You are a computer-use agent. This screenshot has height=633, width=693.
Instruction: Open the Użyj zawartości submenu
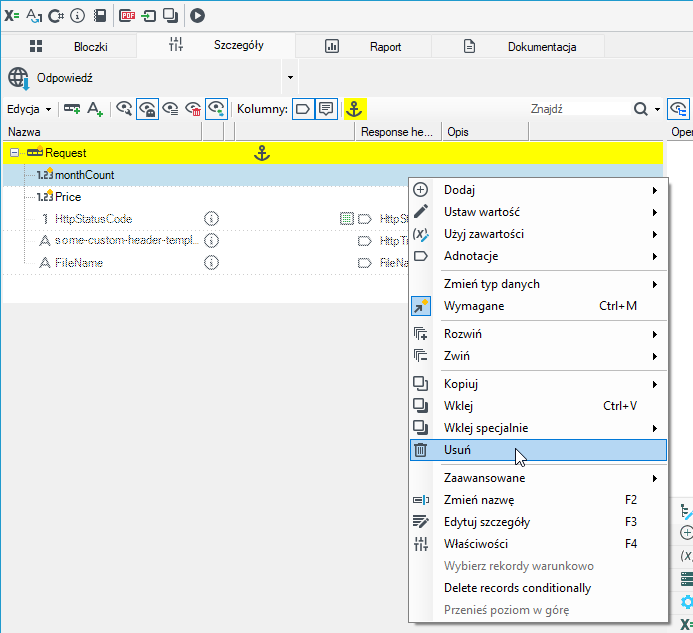(538, 234)
